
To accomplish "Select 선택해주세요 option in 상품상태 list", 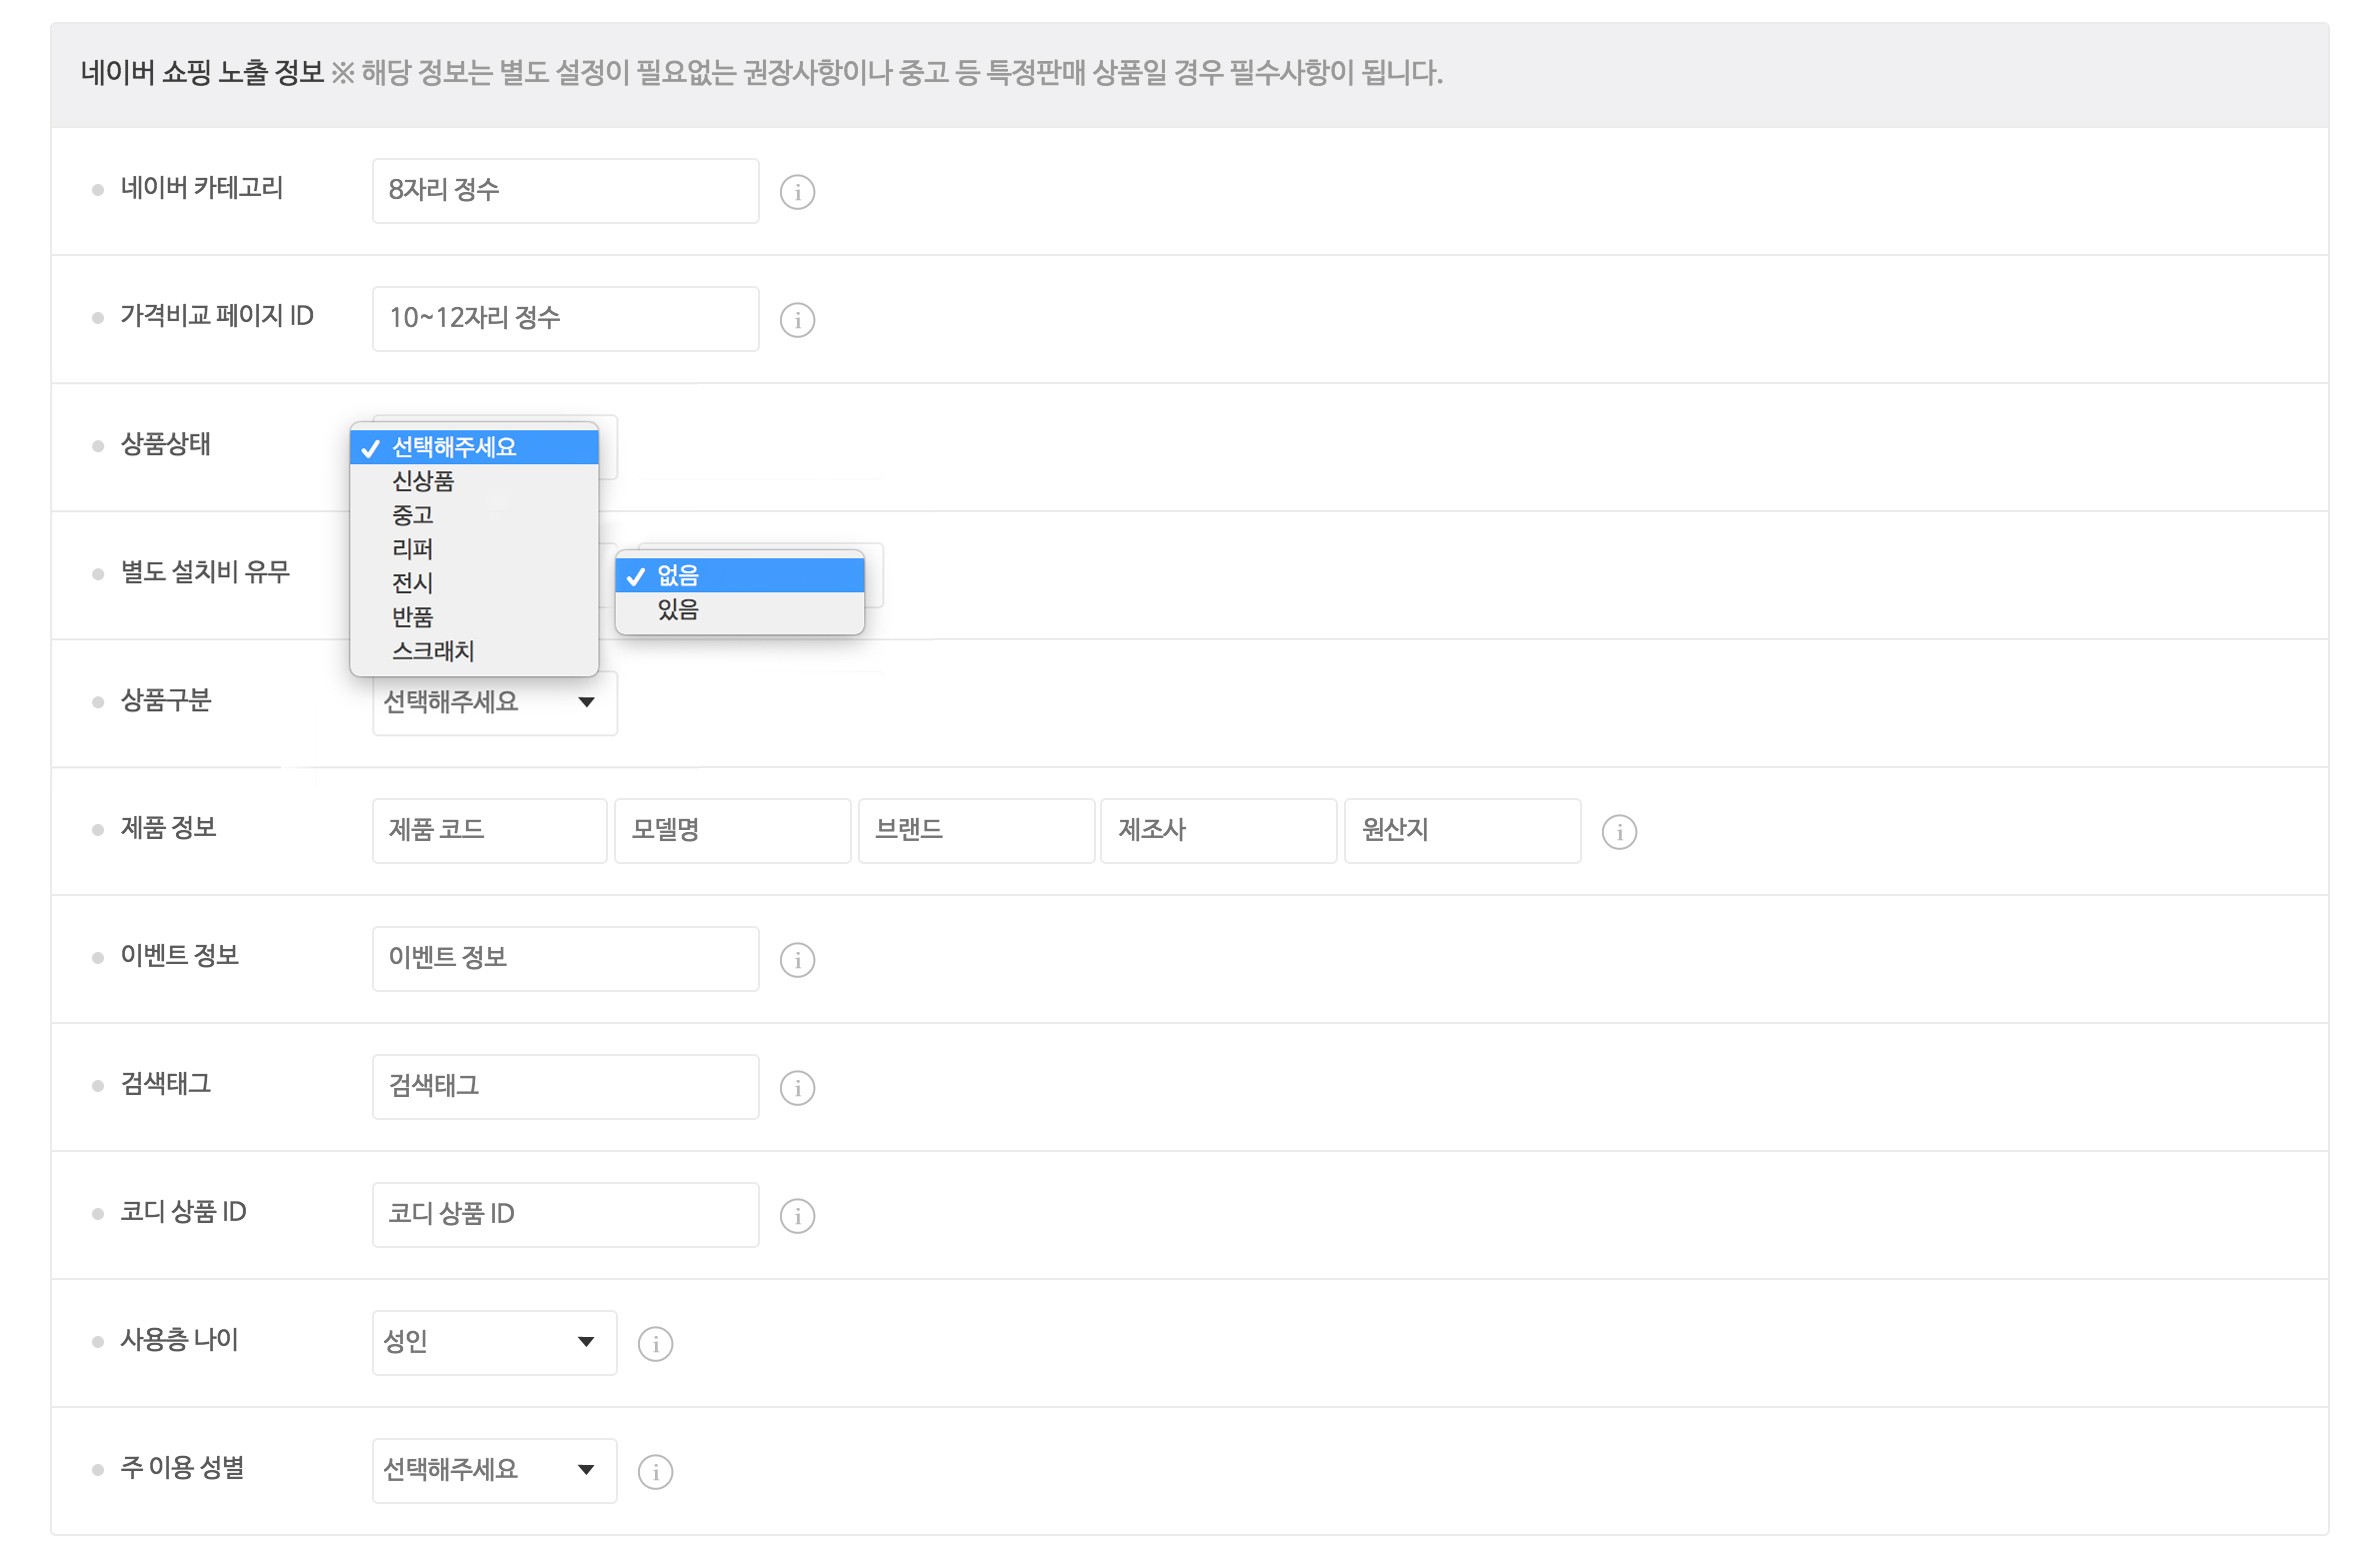I will [x=474, y=447].
